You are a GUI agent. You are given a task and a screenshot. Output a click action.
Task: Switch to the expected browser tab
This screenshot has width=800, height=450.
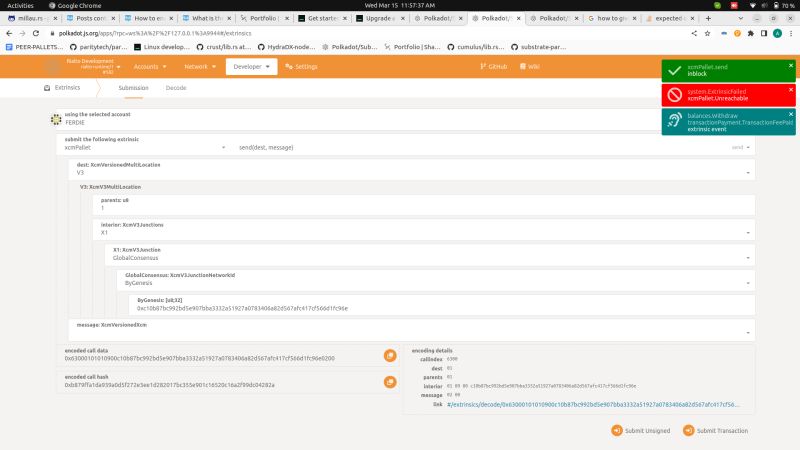click(x=669, y=18)
